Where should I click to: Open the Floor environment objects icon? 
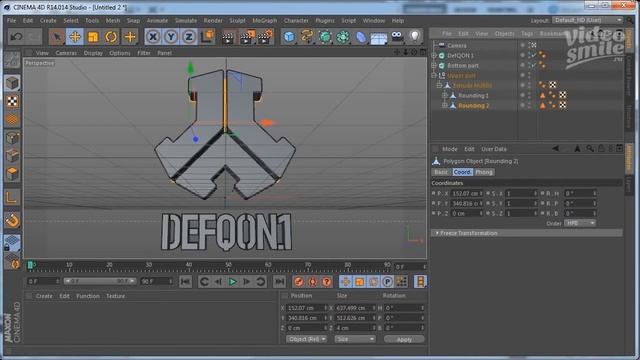(x=379, y=38)
